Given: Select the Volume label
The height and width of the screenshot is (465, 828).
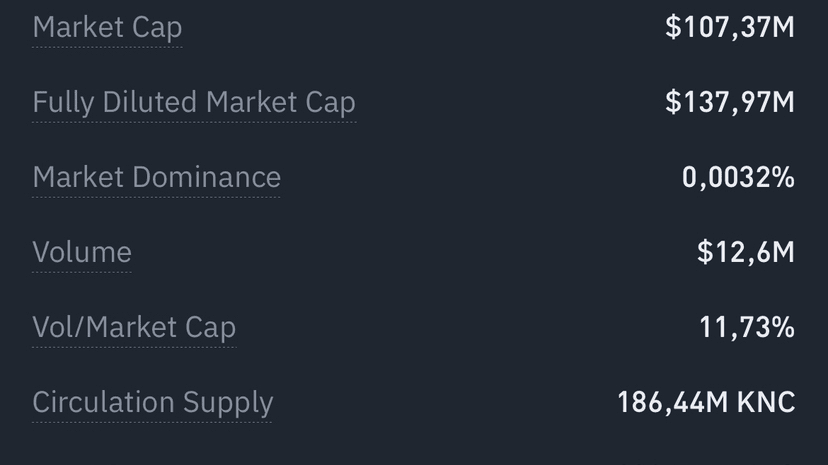Looking at the screenshot, I should point(82,252).
